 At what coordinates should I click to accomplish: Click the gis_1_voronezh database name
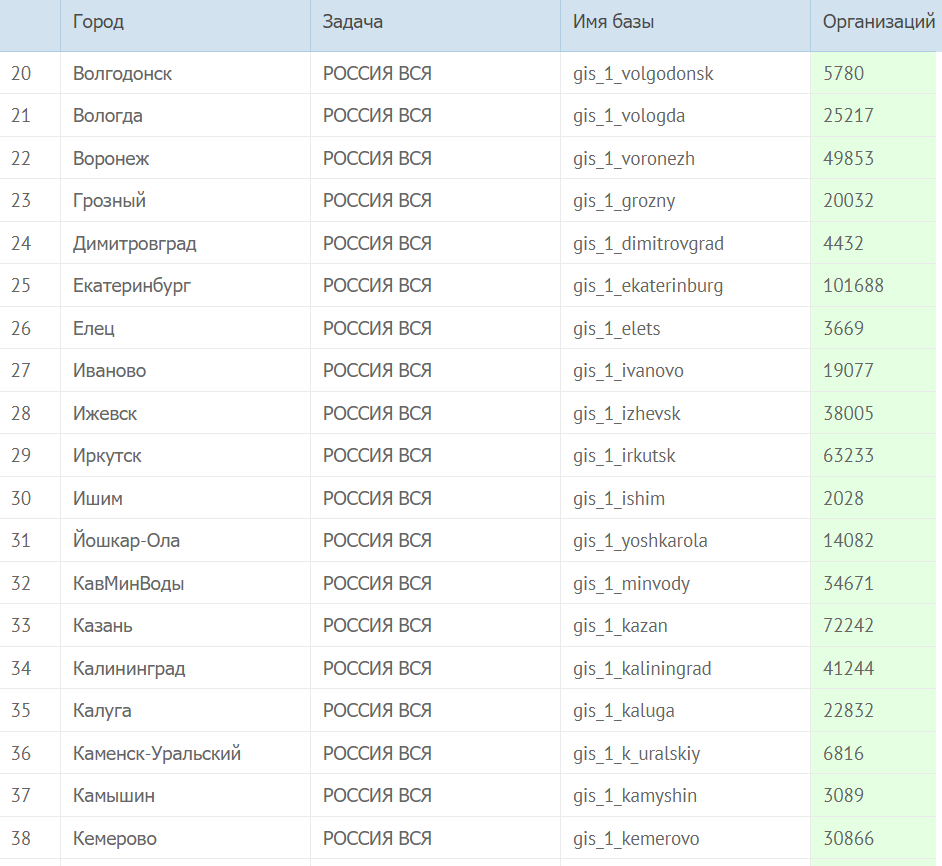(633, 158)
